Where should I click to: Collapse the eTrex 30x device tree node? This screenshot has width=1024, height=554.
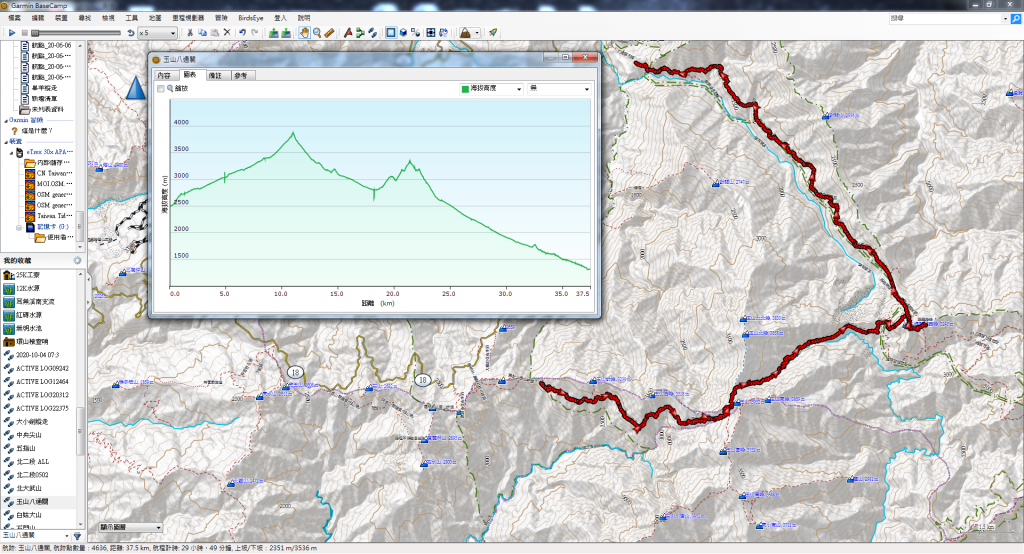click(x=10, y=153)
